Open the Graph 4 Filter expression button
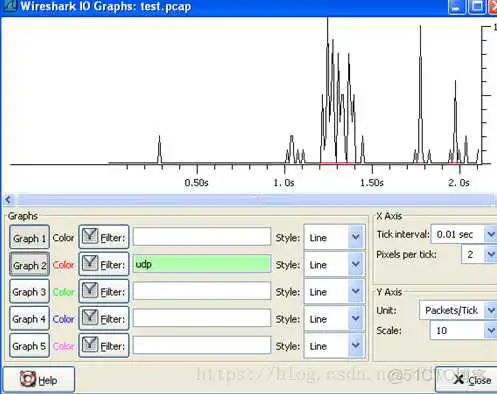This screenshot has height=394, width=497. [104, 318]
